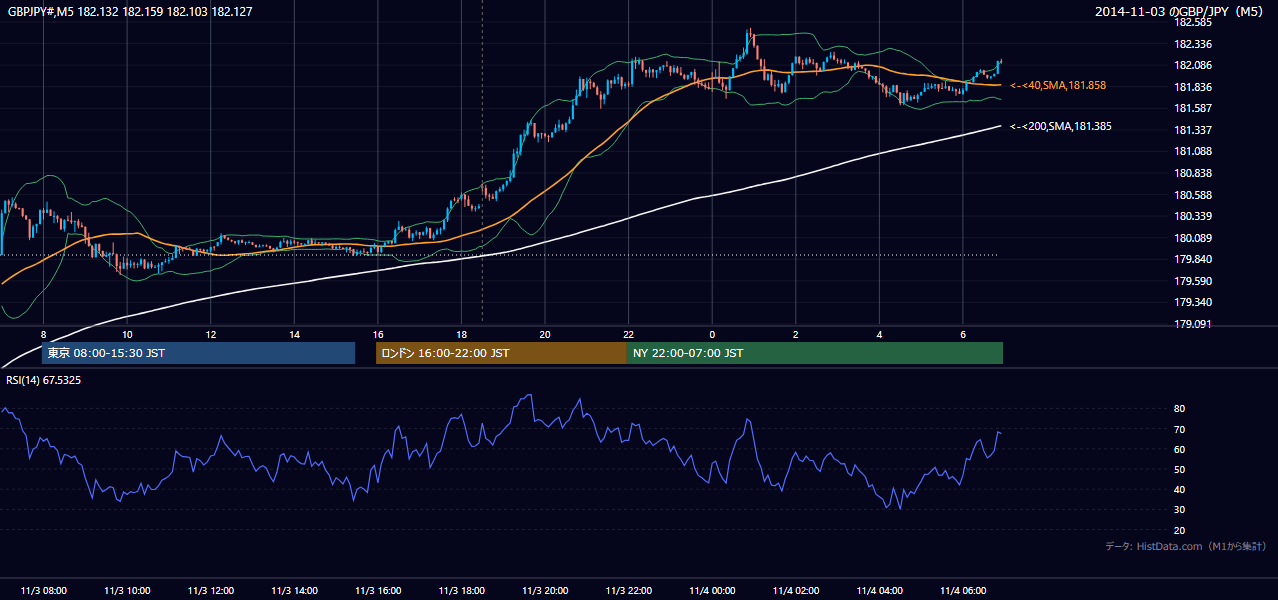Click the RSI 40 level label
Image resolution: width=1278 pixels, height=600 pixels.
1179,489
